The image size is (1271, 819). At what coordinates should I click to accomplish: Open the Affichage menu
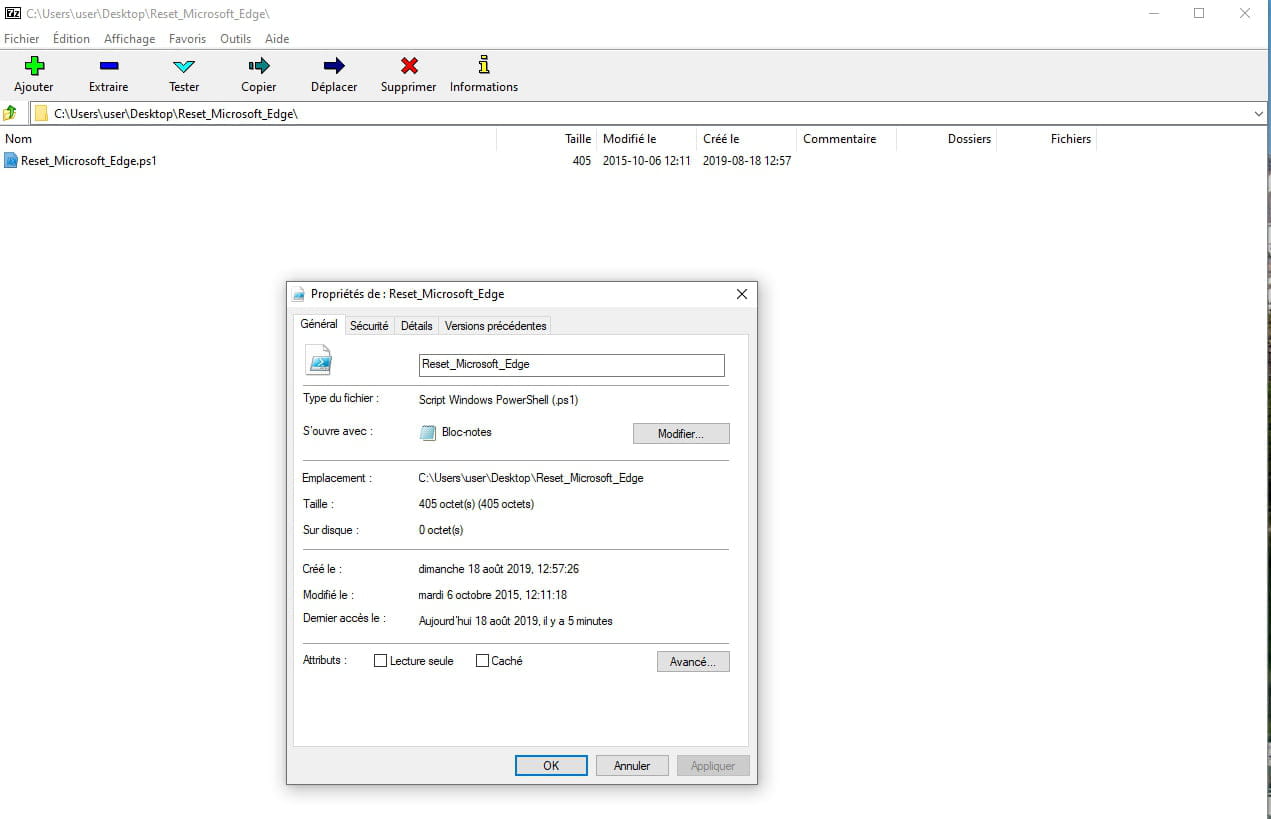pyautogui.click(x=130, y=39)
